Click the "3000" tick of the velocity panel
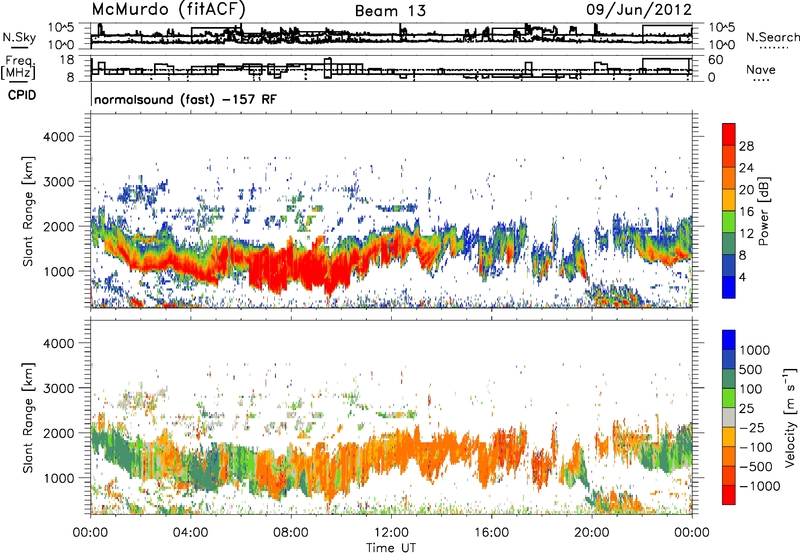 pyautogui.click(x=58, y=388)
